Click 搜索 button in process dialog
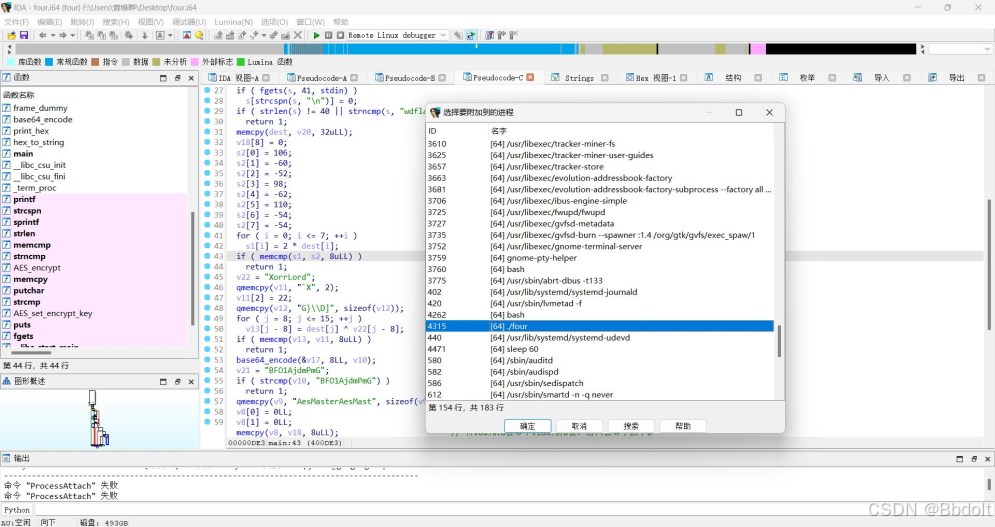 pos(631,426)
